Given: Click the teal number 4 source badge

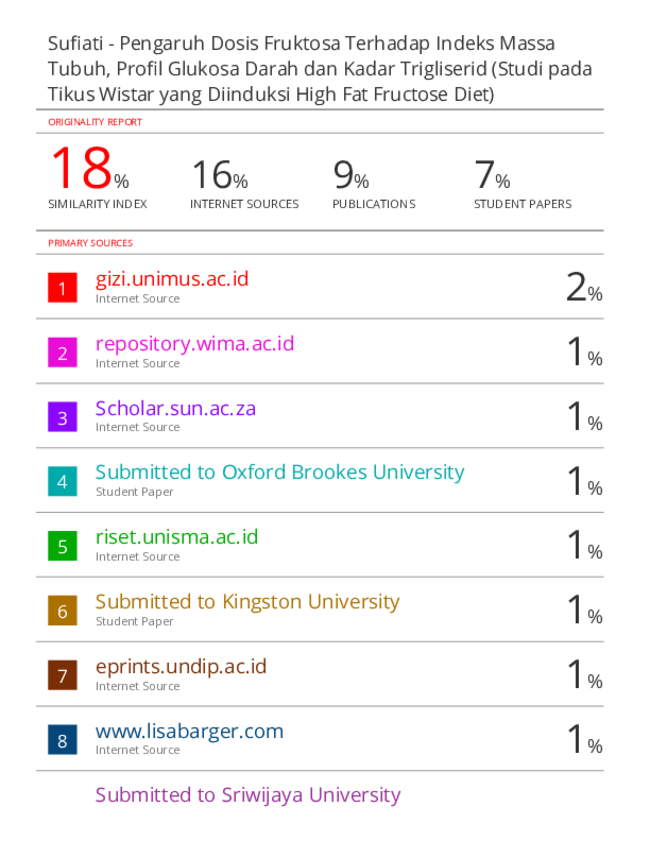Looking at the screenshot, I should (x=62, y=481).
